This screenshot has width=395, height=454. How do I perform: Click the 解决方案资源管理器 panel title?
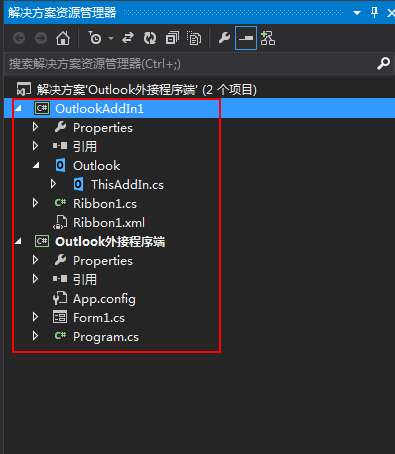click(62, 13)
